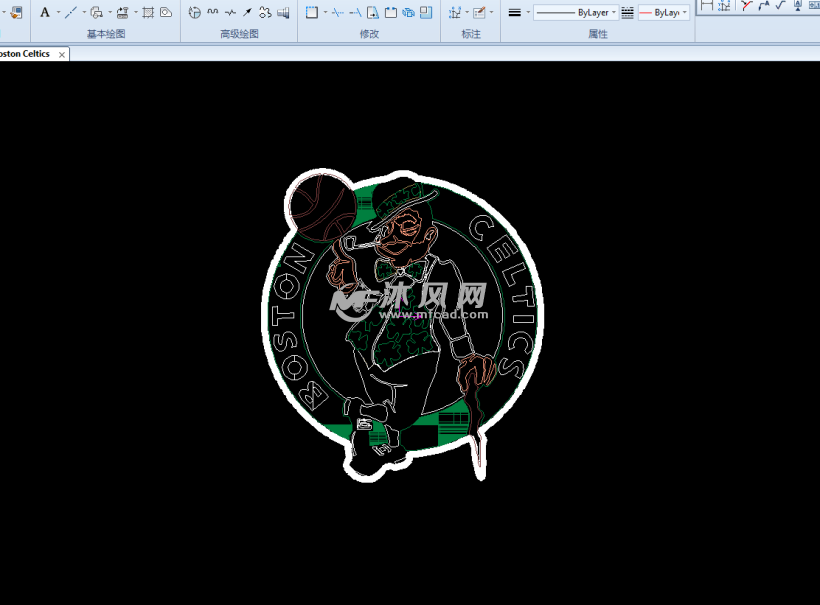Open the linetype ByLayer dropdown

tap(614, 12)
